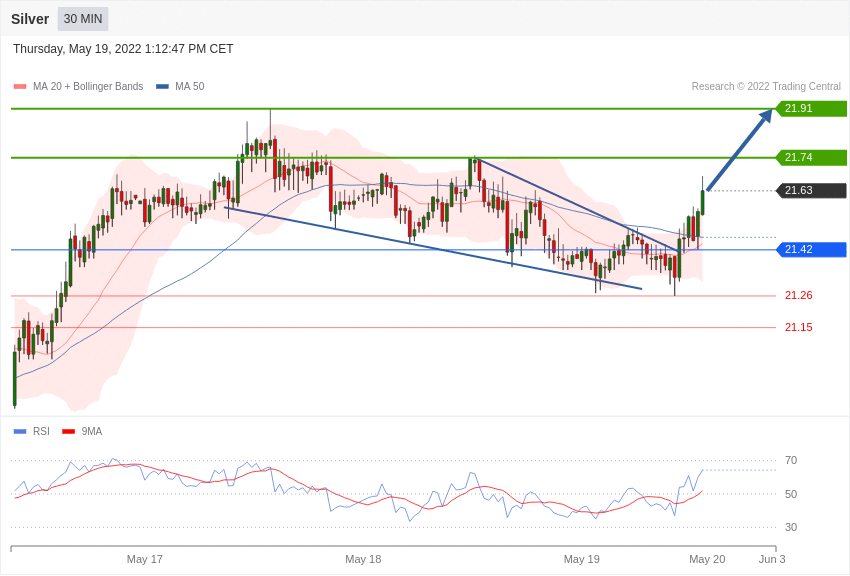Viewport: 850px width, 576px height.
Task: Click the 21.26 red support level value
Action: 799,295
